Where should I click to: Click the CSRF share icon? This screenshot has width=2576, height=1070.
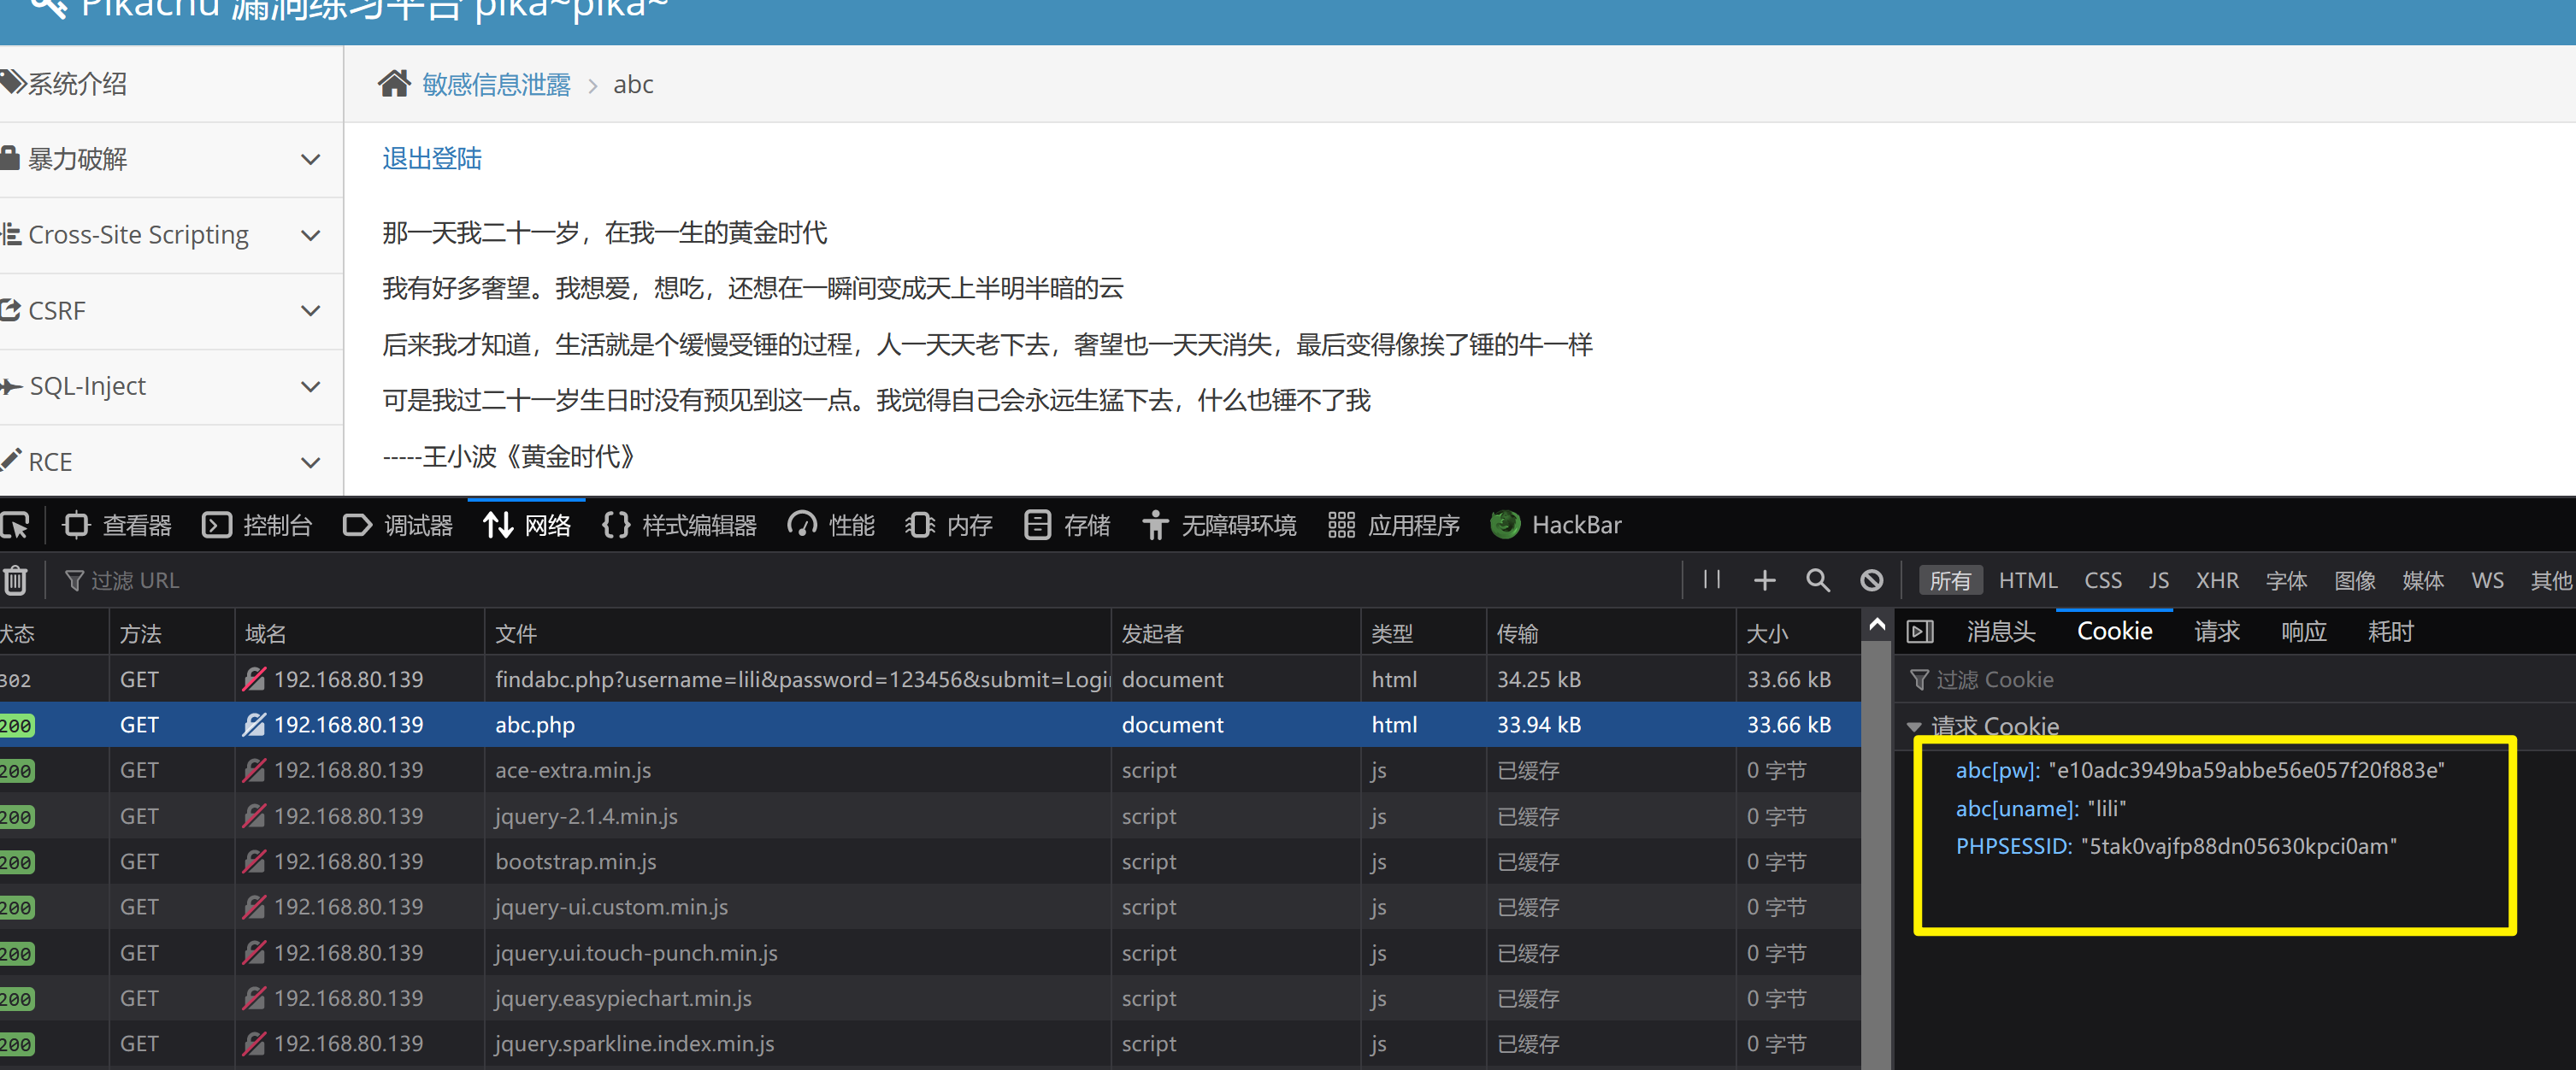coord(10,310)
